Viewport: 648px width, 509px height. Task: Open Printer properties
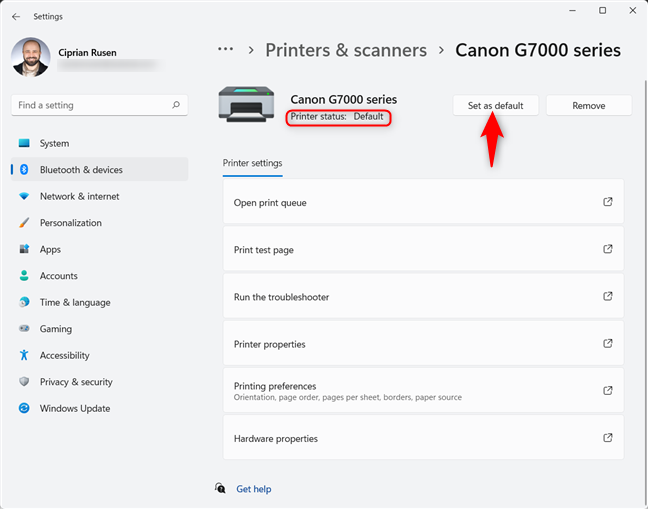[423, 344]
